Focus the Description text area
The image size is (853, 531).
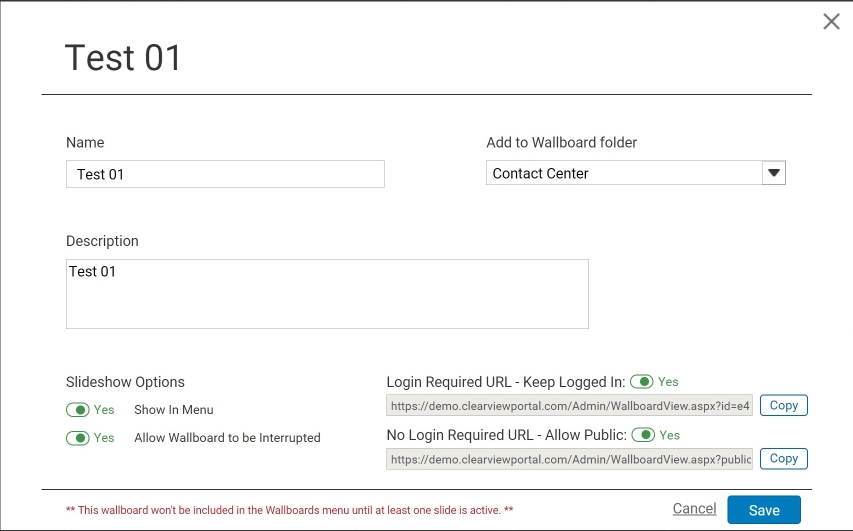[x=327, y=294]
